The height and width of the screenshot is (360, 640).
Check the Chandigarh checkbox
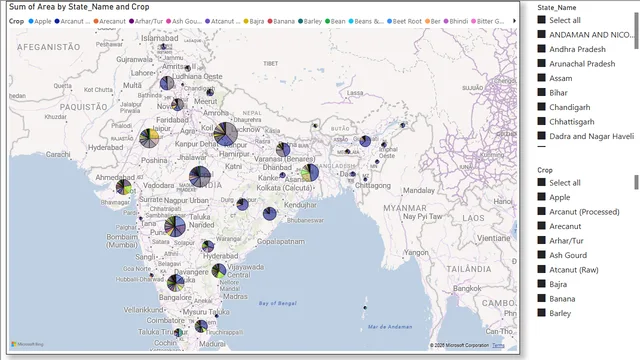point(542,107)
